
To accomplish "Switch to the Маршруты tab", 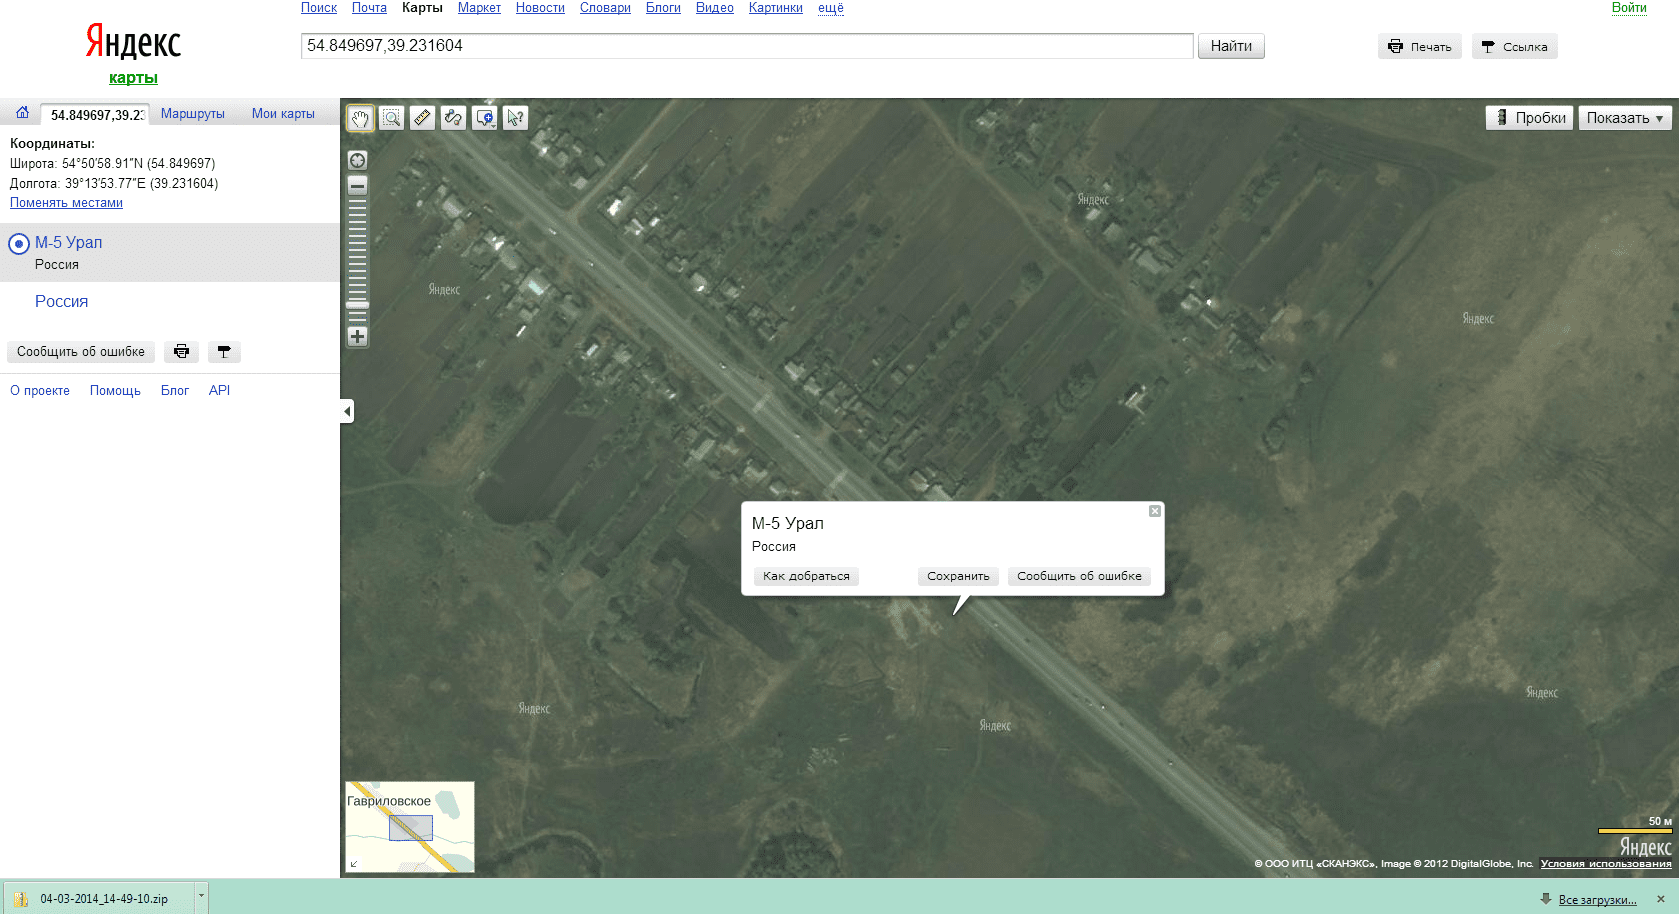I will [x=193, y=114].
